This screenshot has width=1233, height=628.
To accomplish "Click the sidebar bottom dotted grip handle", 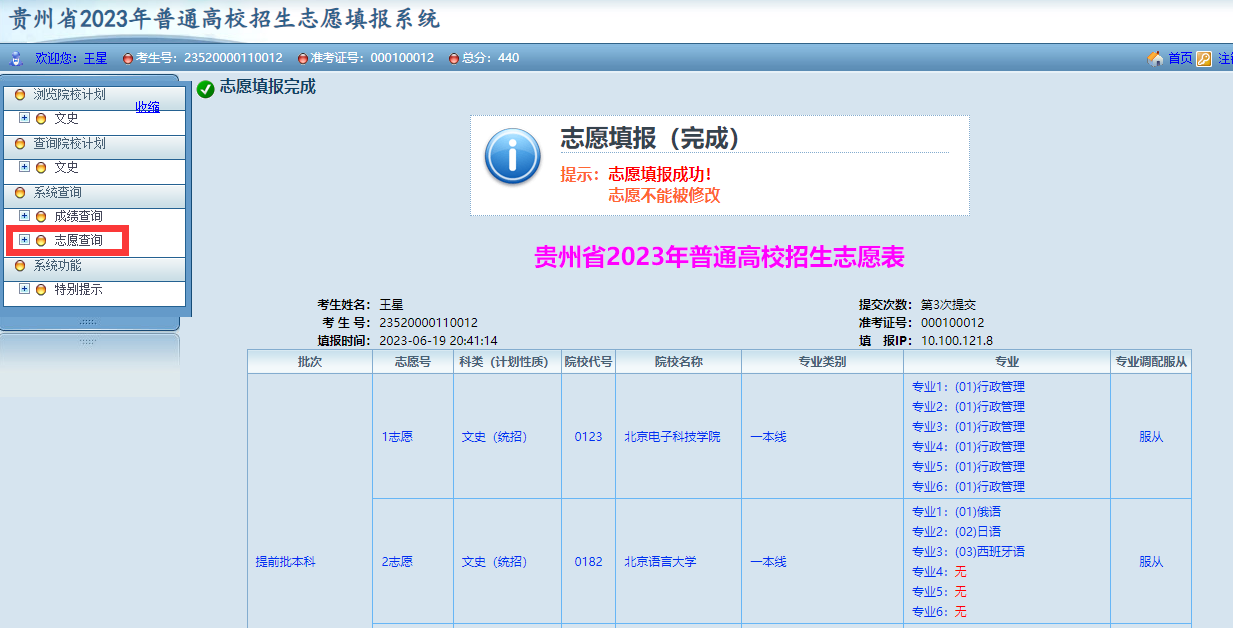I will (88, 322).
